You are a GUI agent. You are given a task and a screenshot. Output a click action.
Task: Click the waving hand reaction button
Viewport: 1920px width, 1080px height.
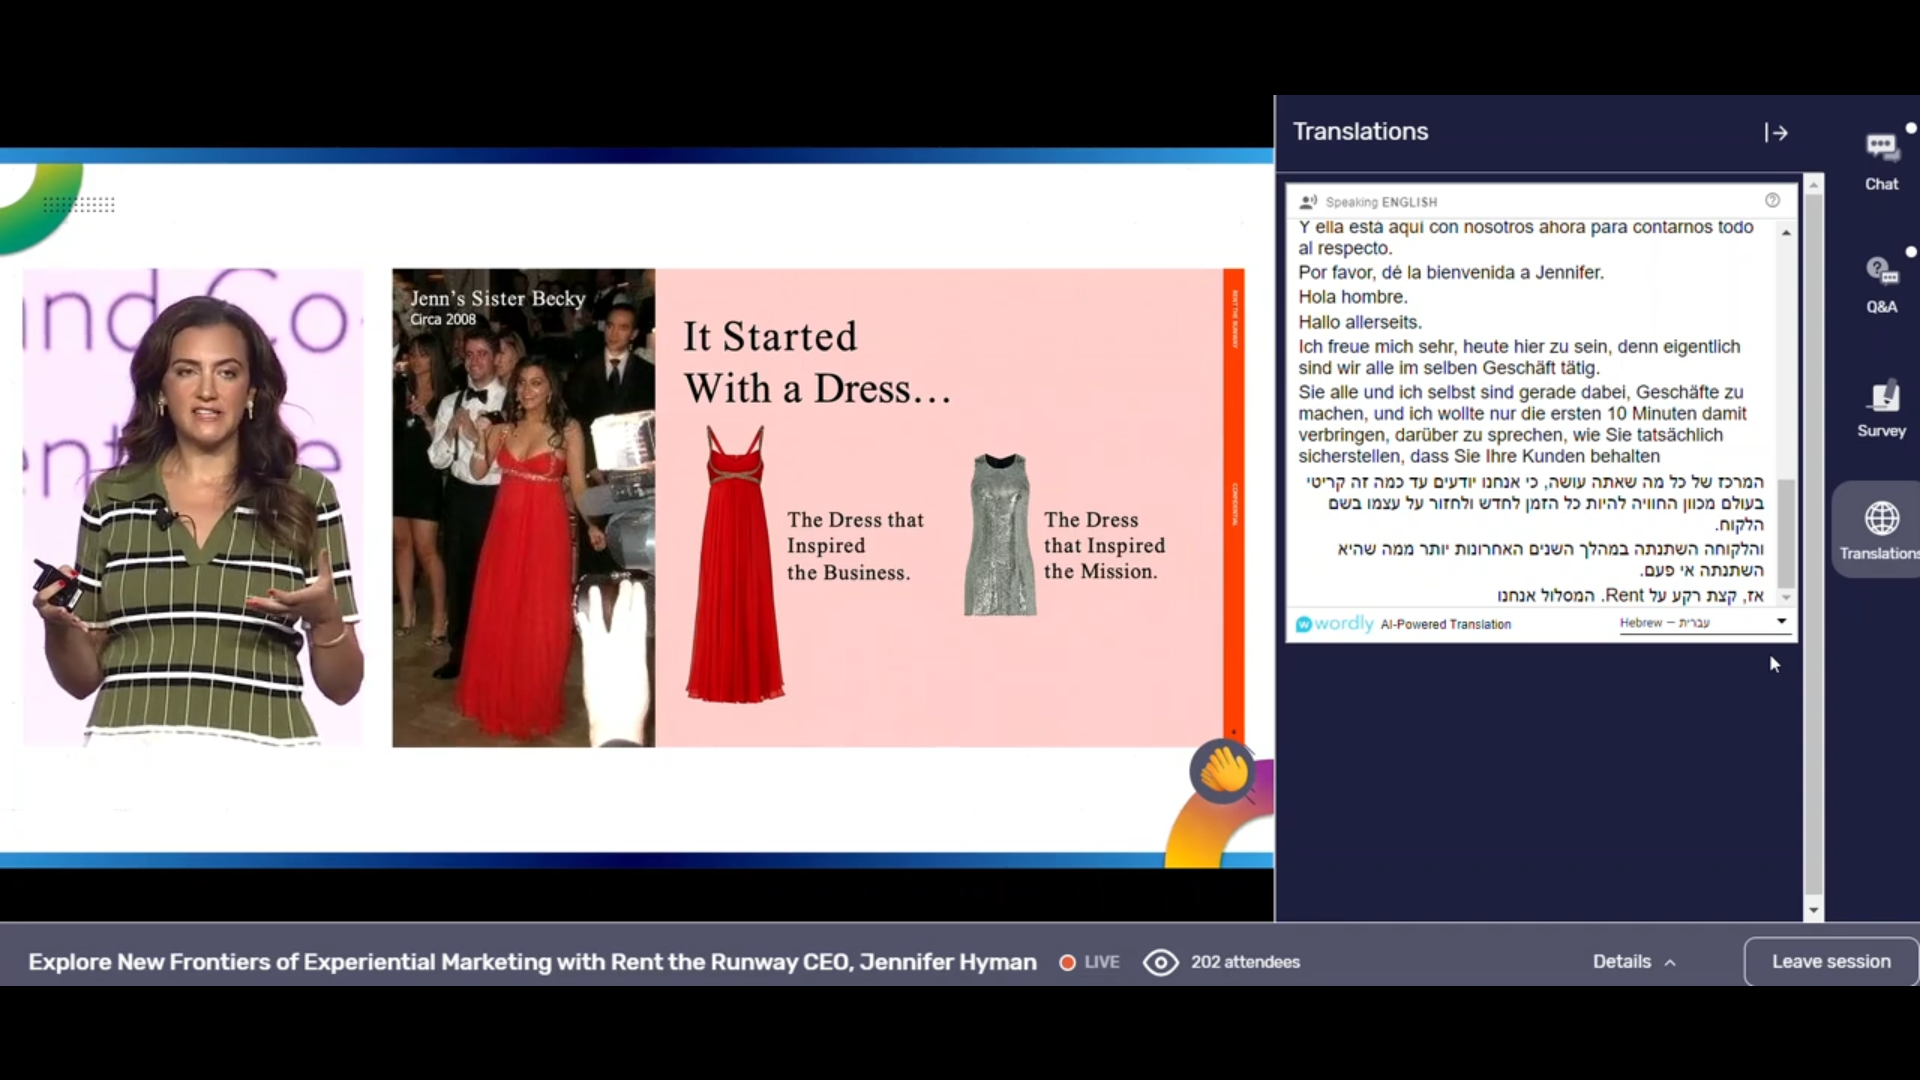[1223, 771]
